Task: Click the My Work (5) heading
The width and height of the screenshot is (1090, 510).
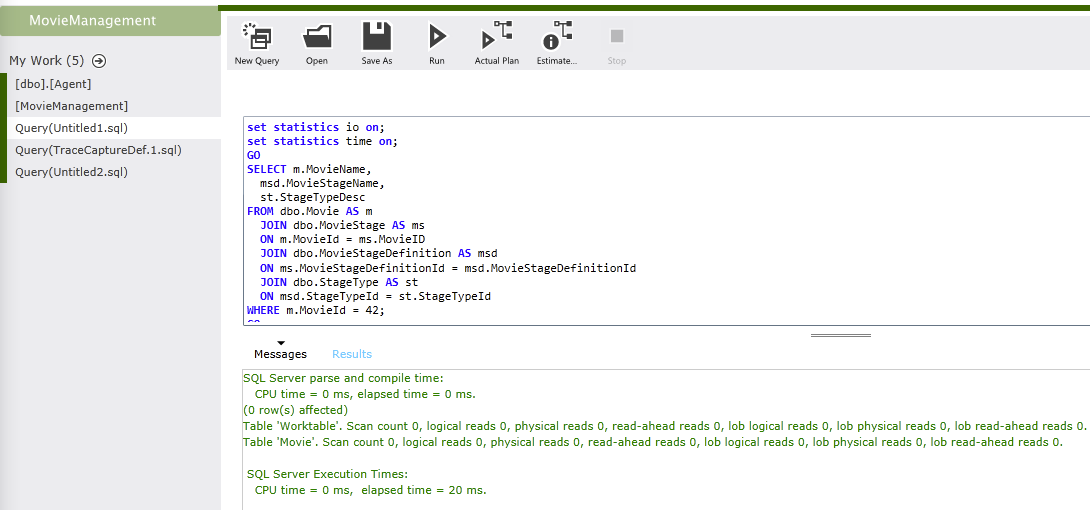Action: click(x=47, y=60)
